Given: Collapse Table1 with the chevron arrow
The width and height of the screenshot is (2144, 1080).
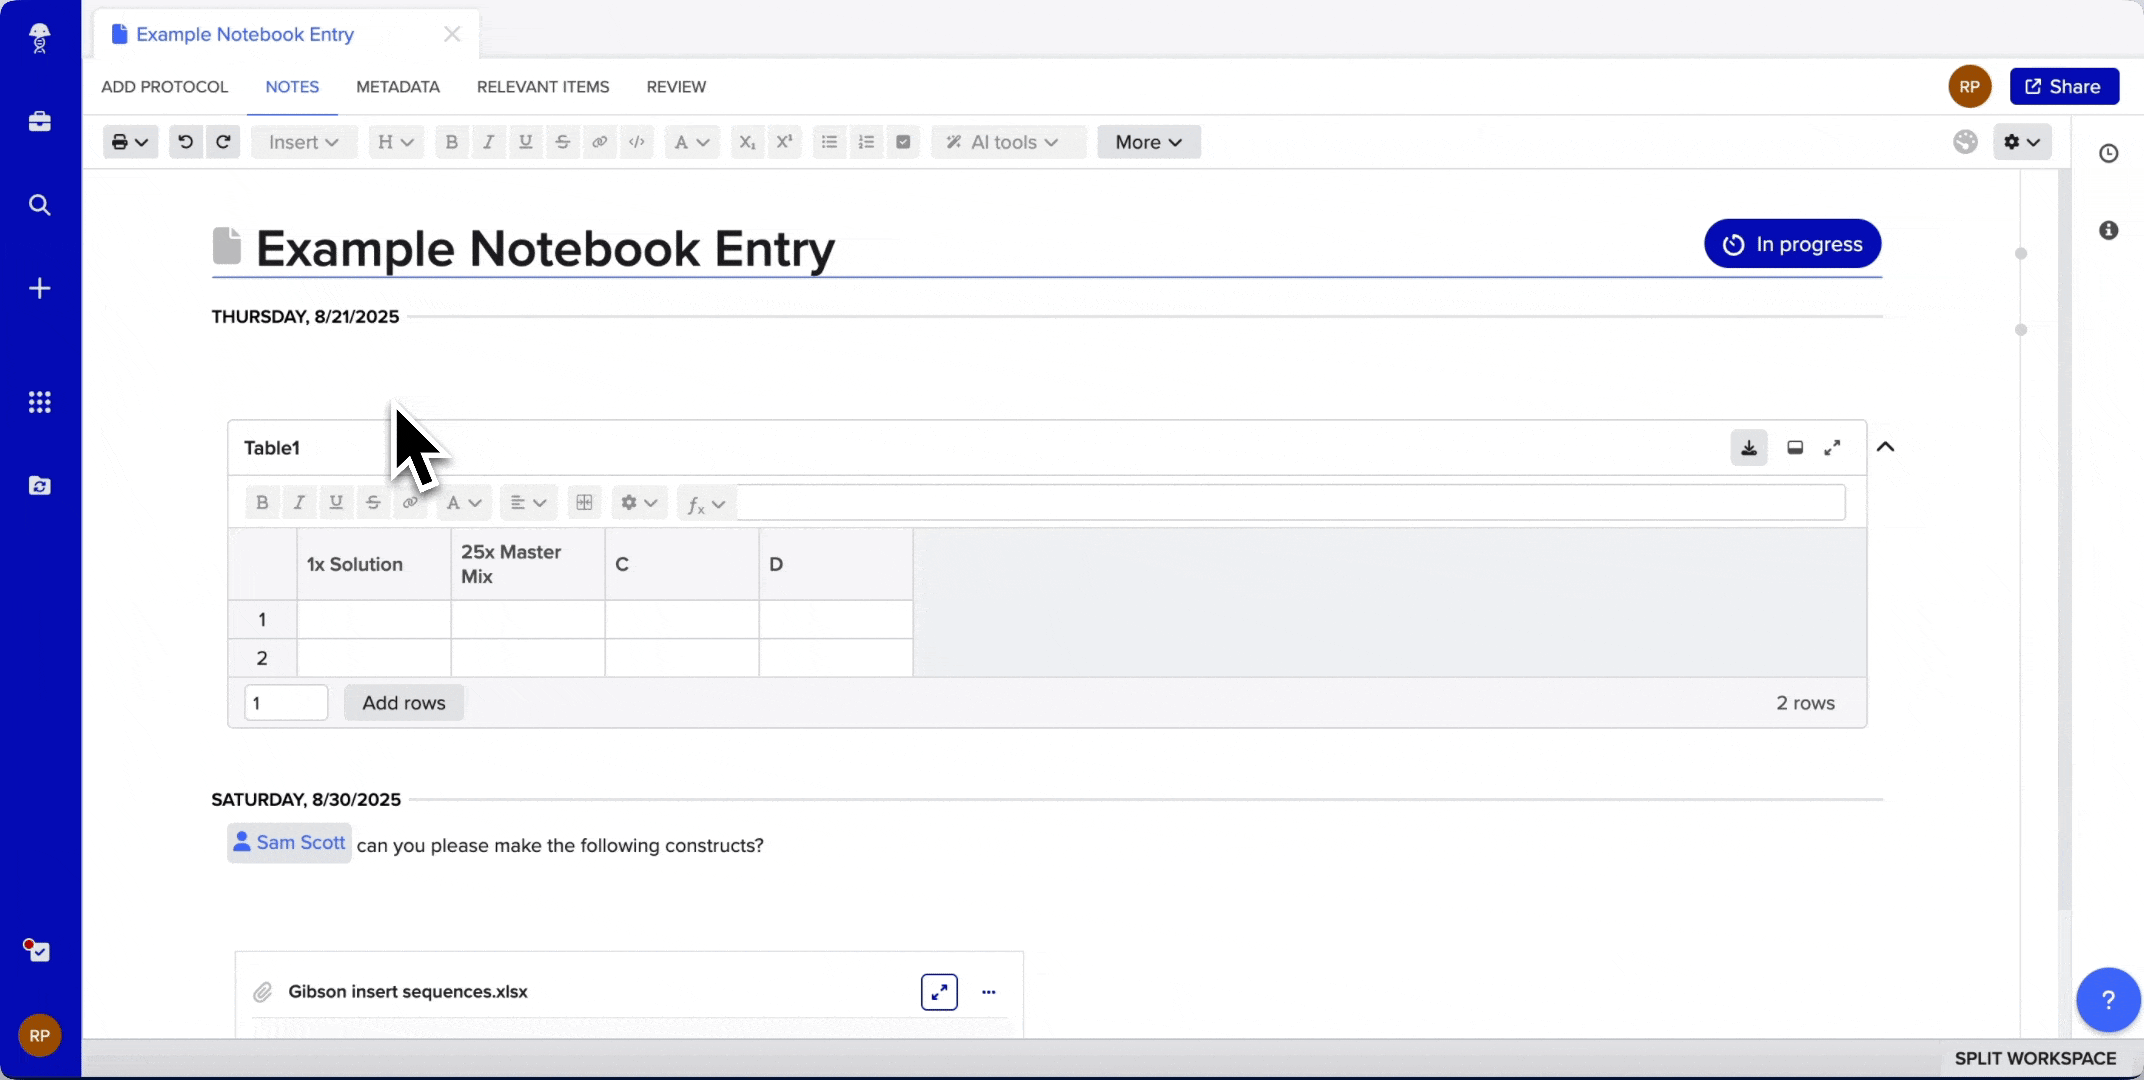Looking at the screenshot, I should tap(1885, 447).
